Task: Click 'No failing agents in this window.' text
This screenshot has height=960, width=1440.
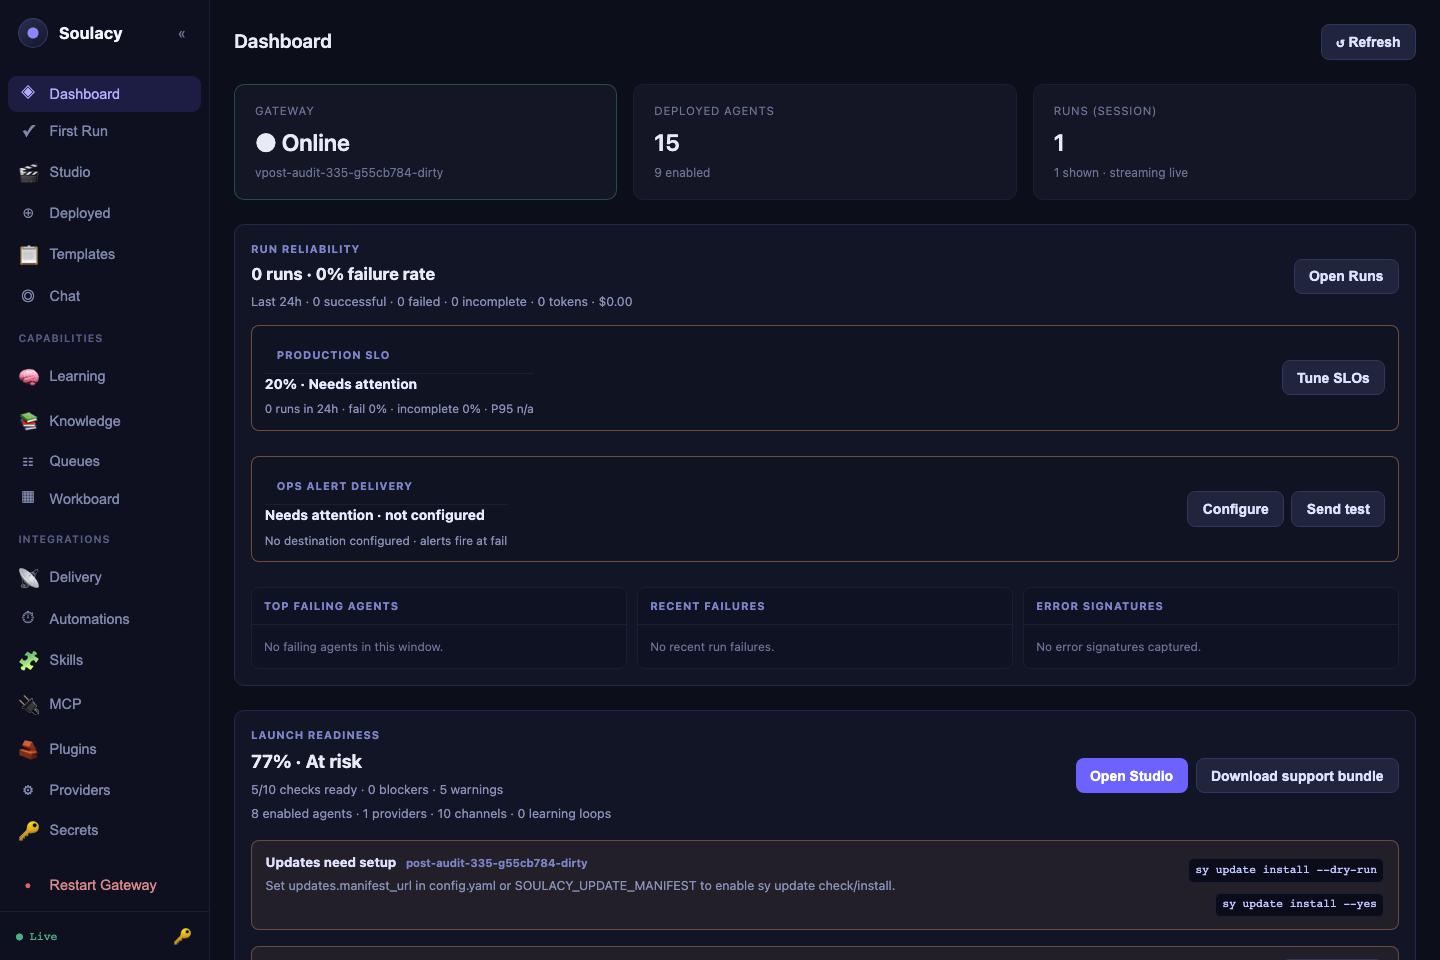Action: [353, 647]
